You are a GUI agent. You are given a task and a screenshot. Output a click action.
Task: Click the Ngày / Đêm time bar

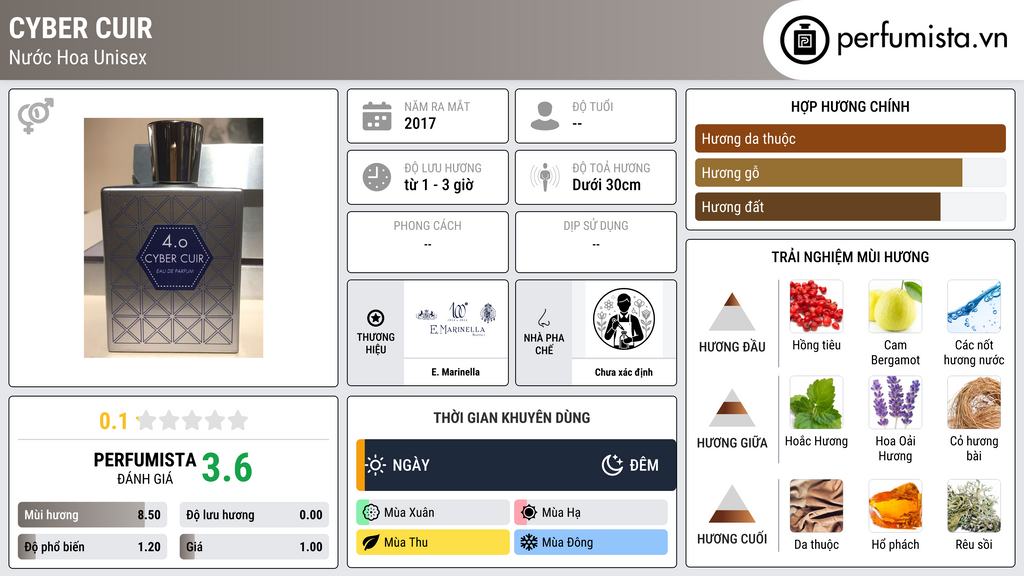tap(516, 465)
